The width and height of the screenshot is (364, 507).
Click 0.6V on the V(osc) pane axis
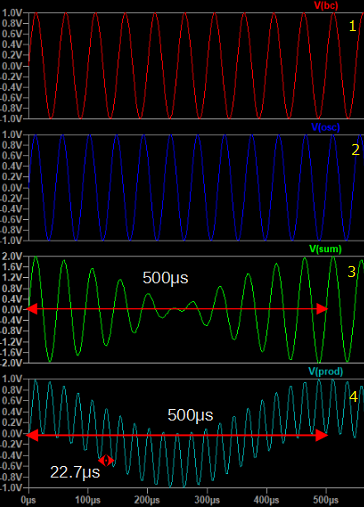12,156
